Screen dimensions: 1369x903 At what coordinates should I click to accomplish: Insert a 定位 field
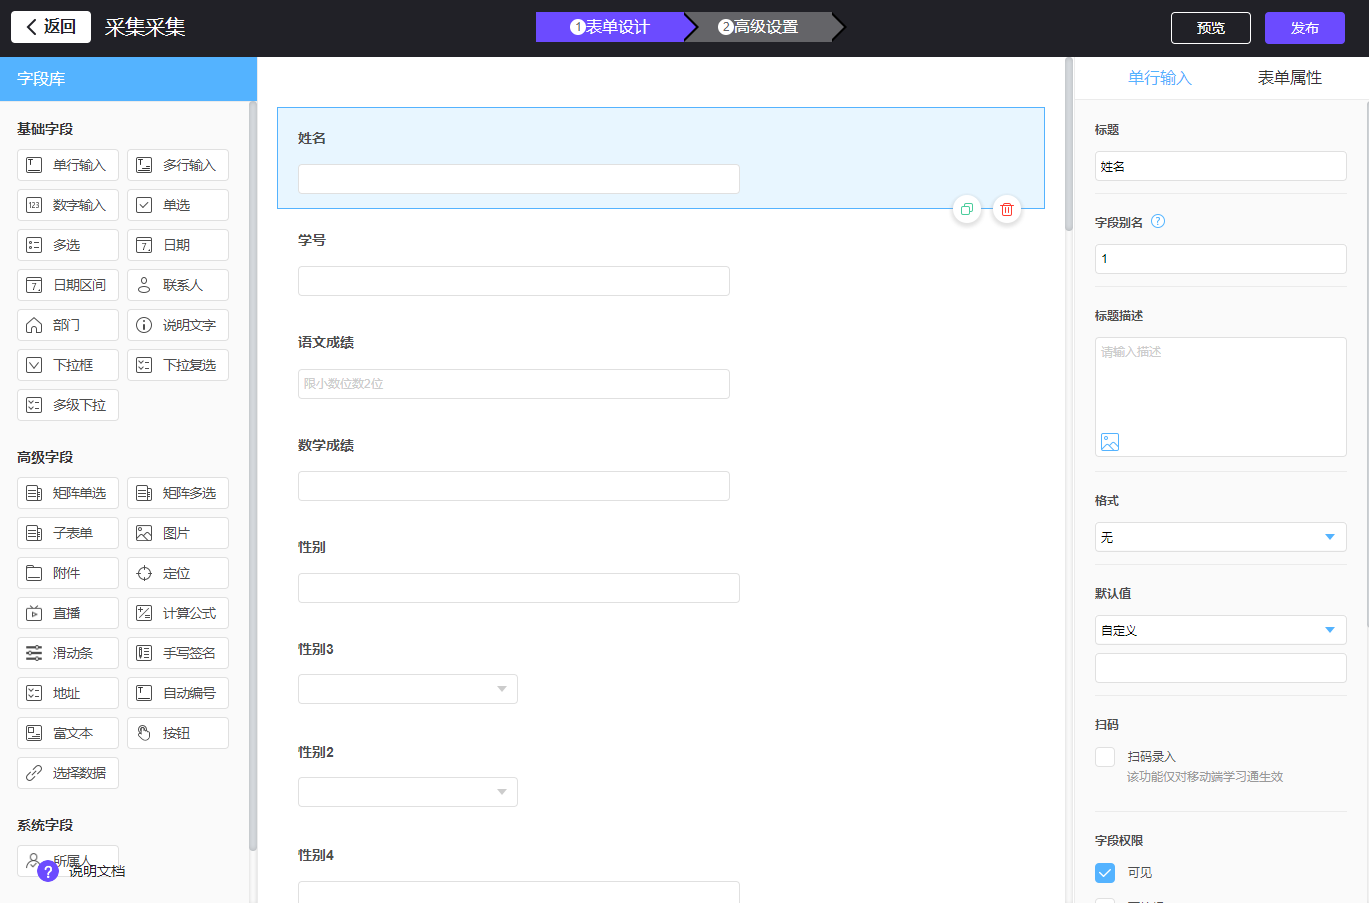178,573
